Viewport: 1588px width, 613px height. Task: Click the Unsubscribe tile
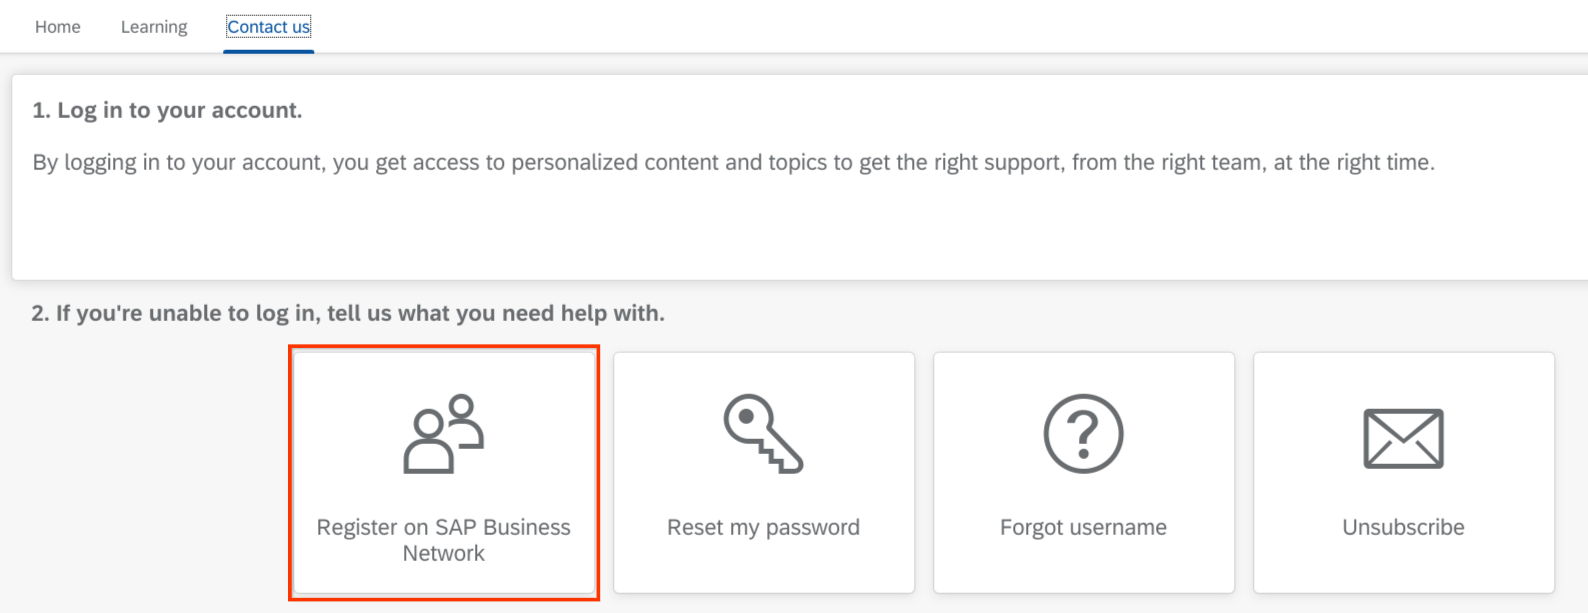[1403, 472]
